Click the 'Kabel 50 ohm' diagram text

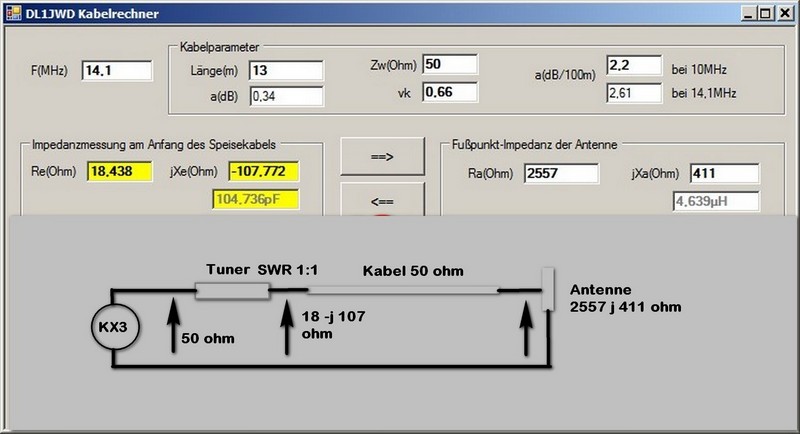pos(413,271)
